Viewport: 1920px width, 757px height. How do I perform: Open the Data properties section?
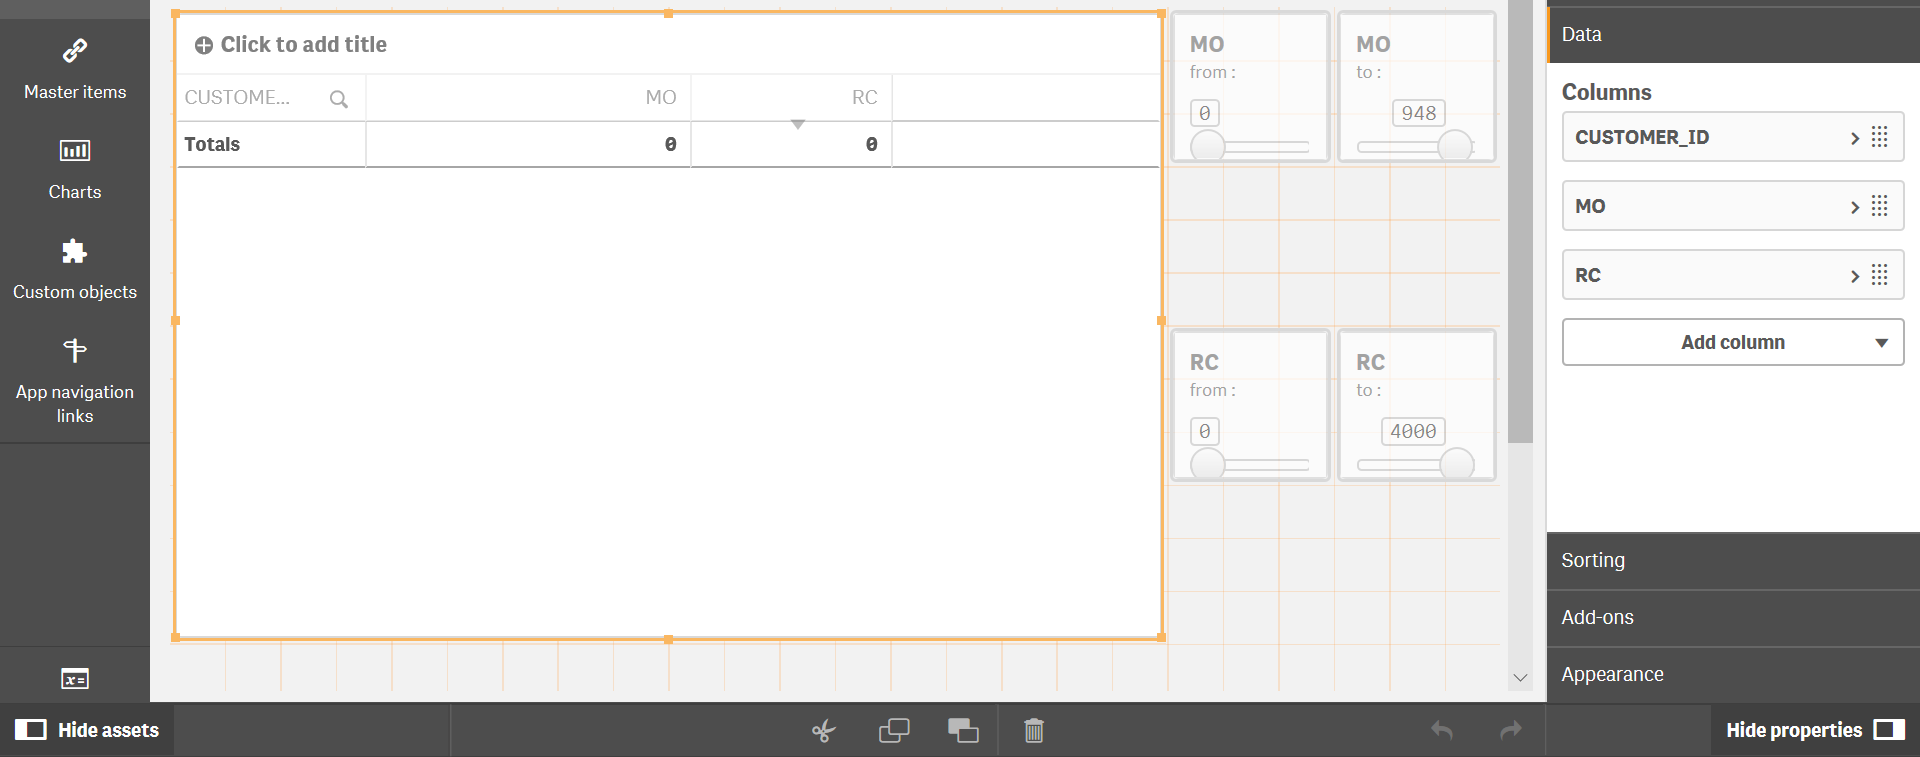point(1733,34)
